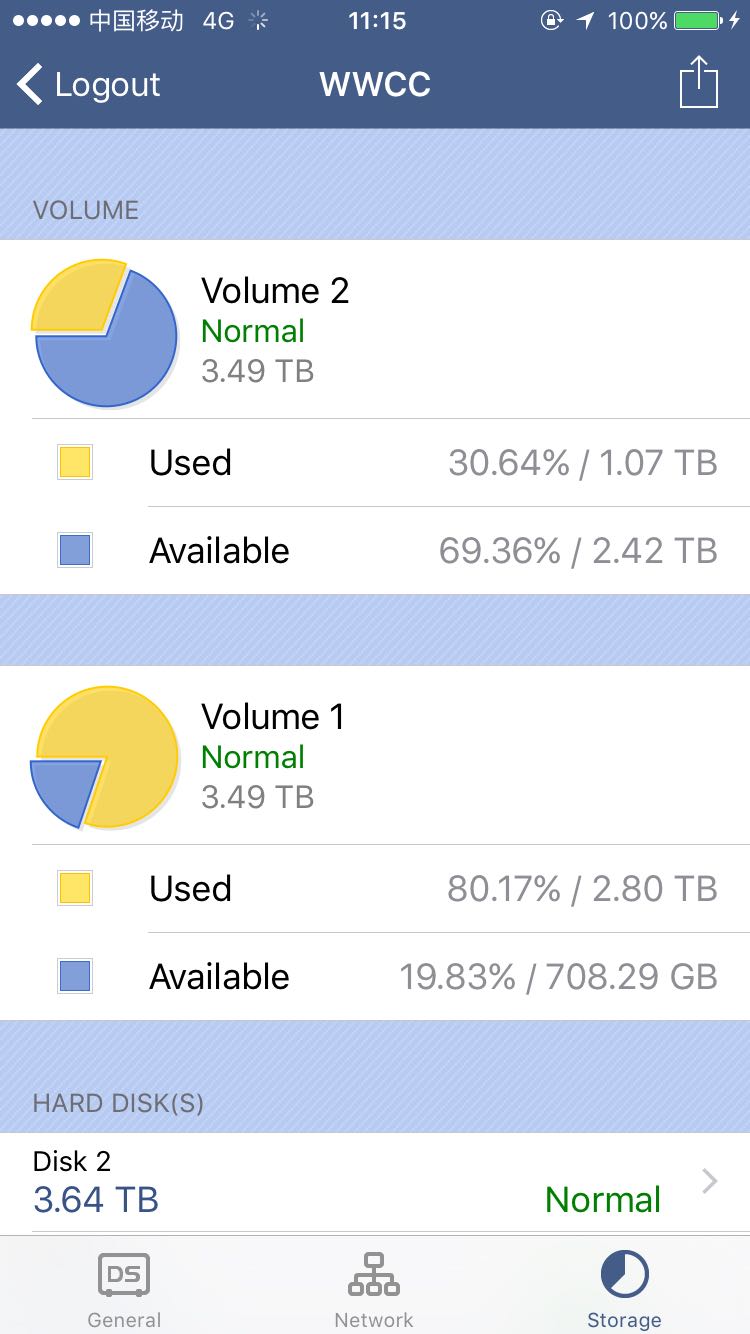Tap Volume 2 used 1.07 TB value
Viewport: 750px width, 1334px height.
click(658, 463)
